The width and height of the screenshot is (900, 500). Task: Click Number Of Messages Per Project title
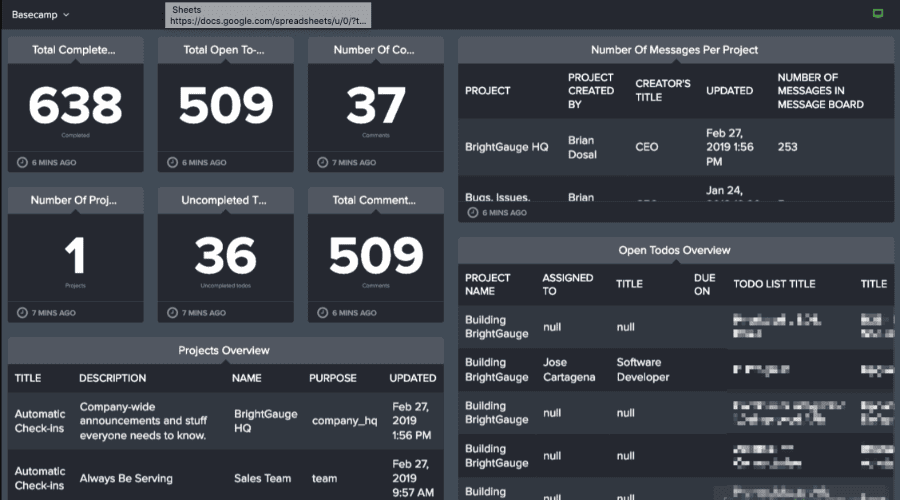pos(674,50)
